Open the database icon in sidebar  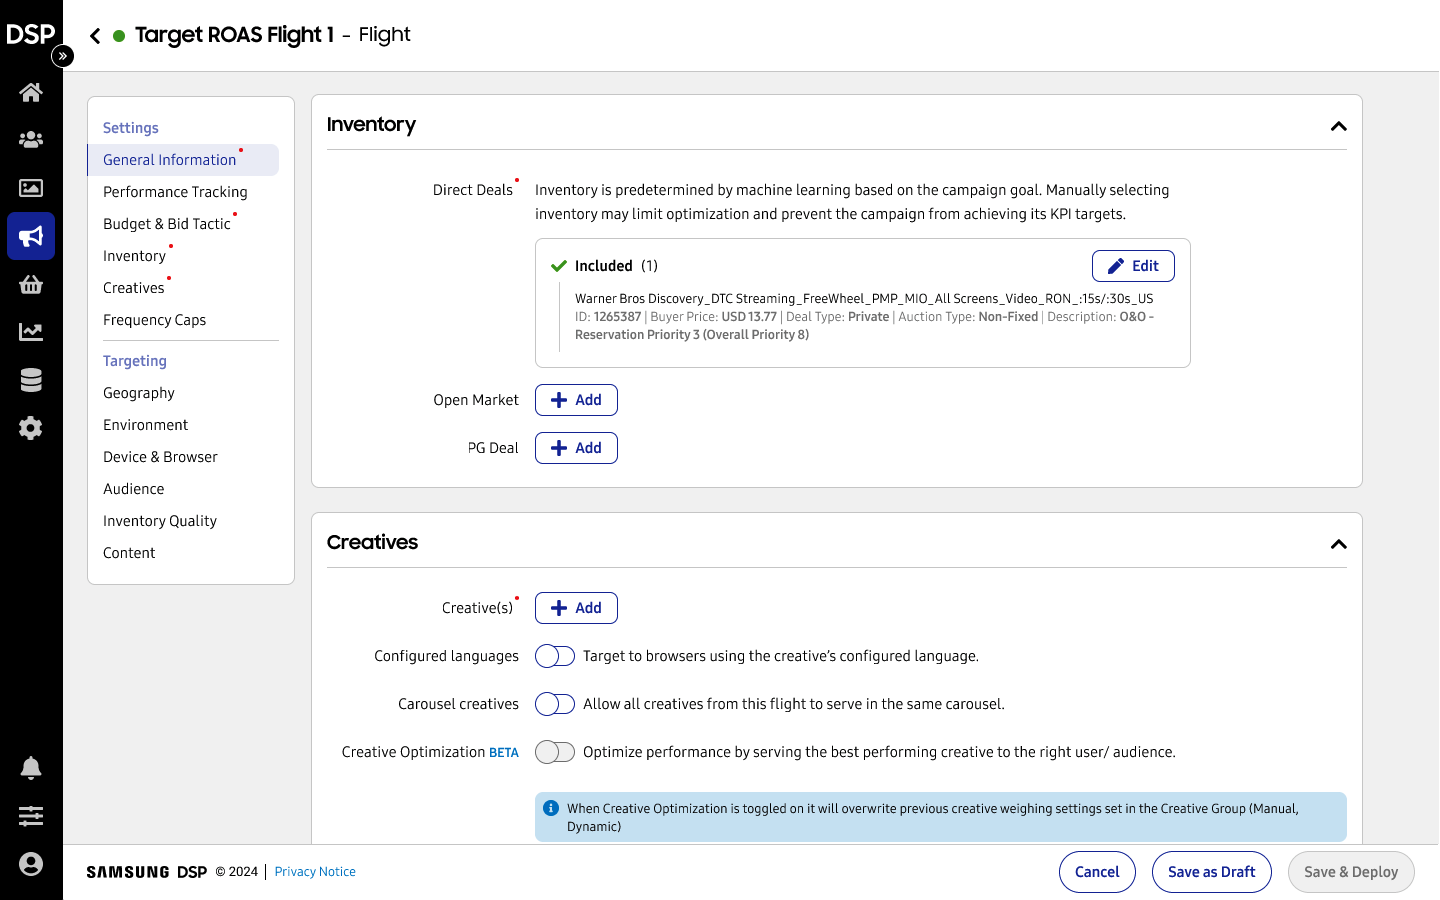(31, 380)
